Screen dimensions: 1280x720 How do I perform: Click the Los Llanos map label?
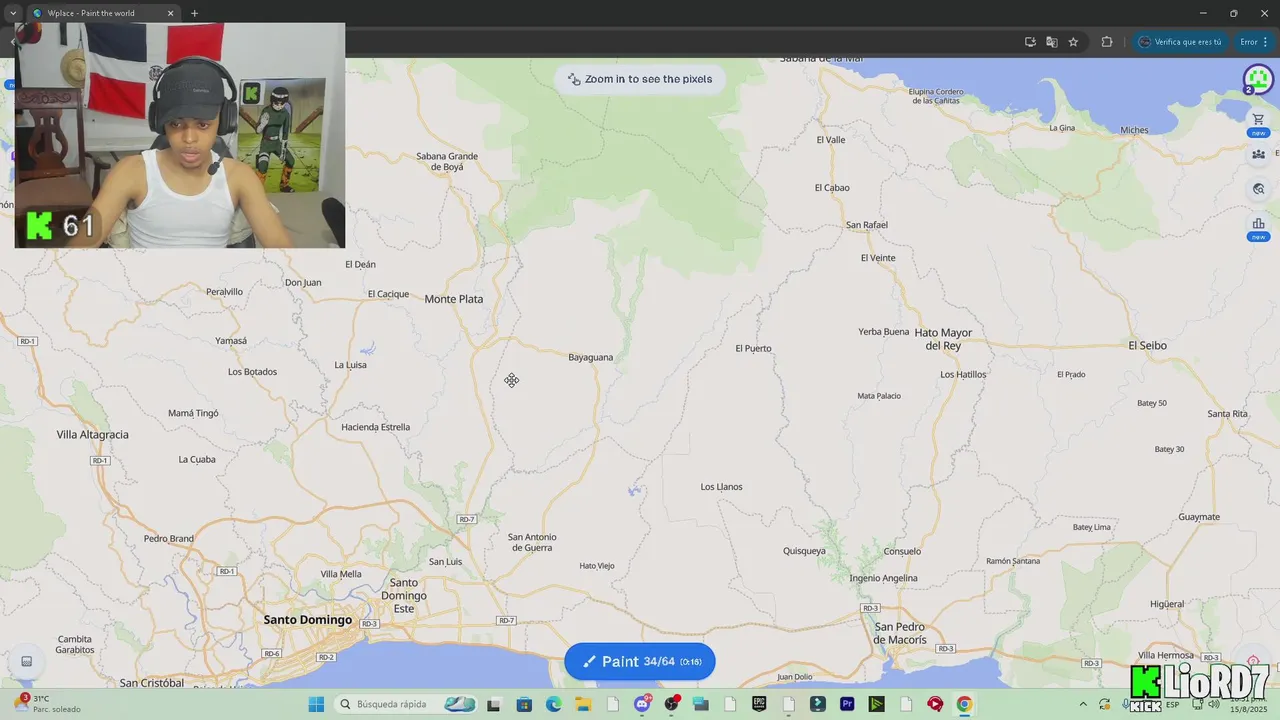pos(722,487)
